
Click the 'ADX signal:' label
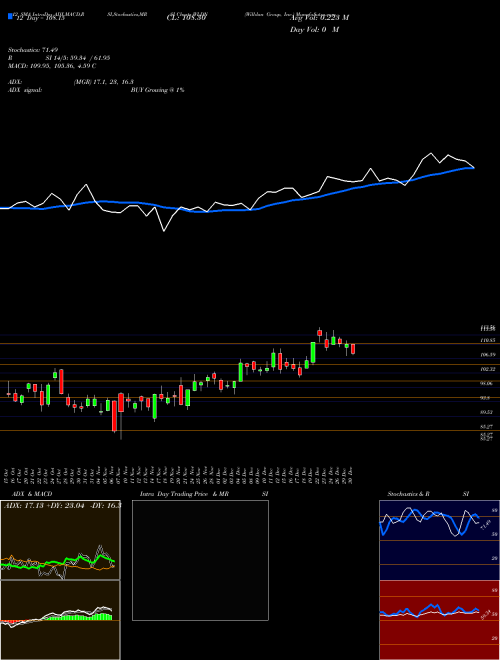25,90
